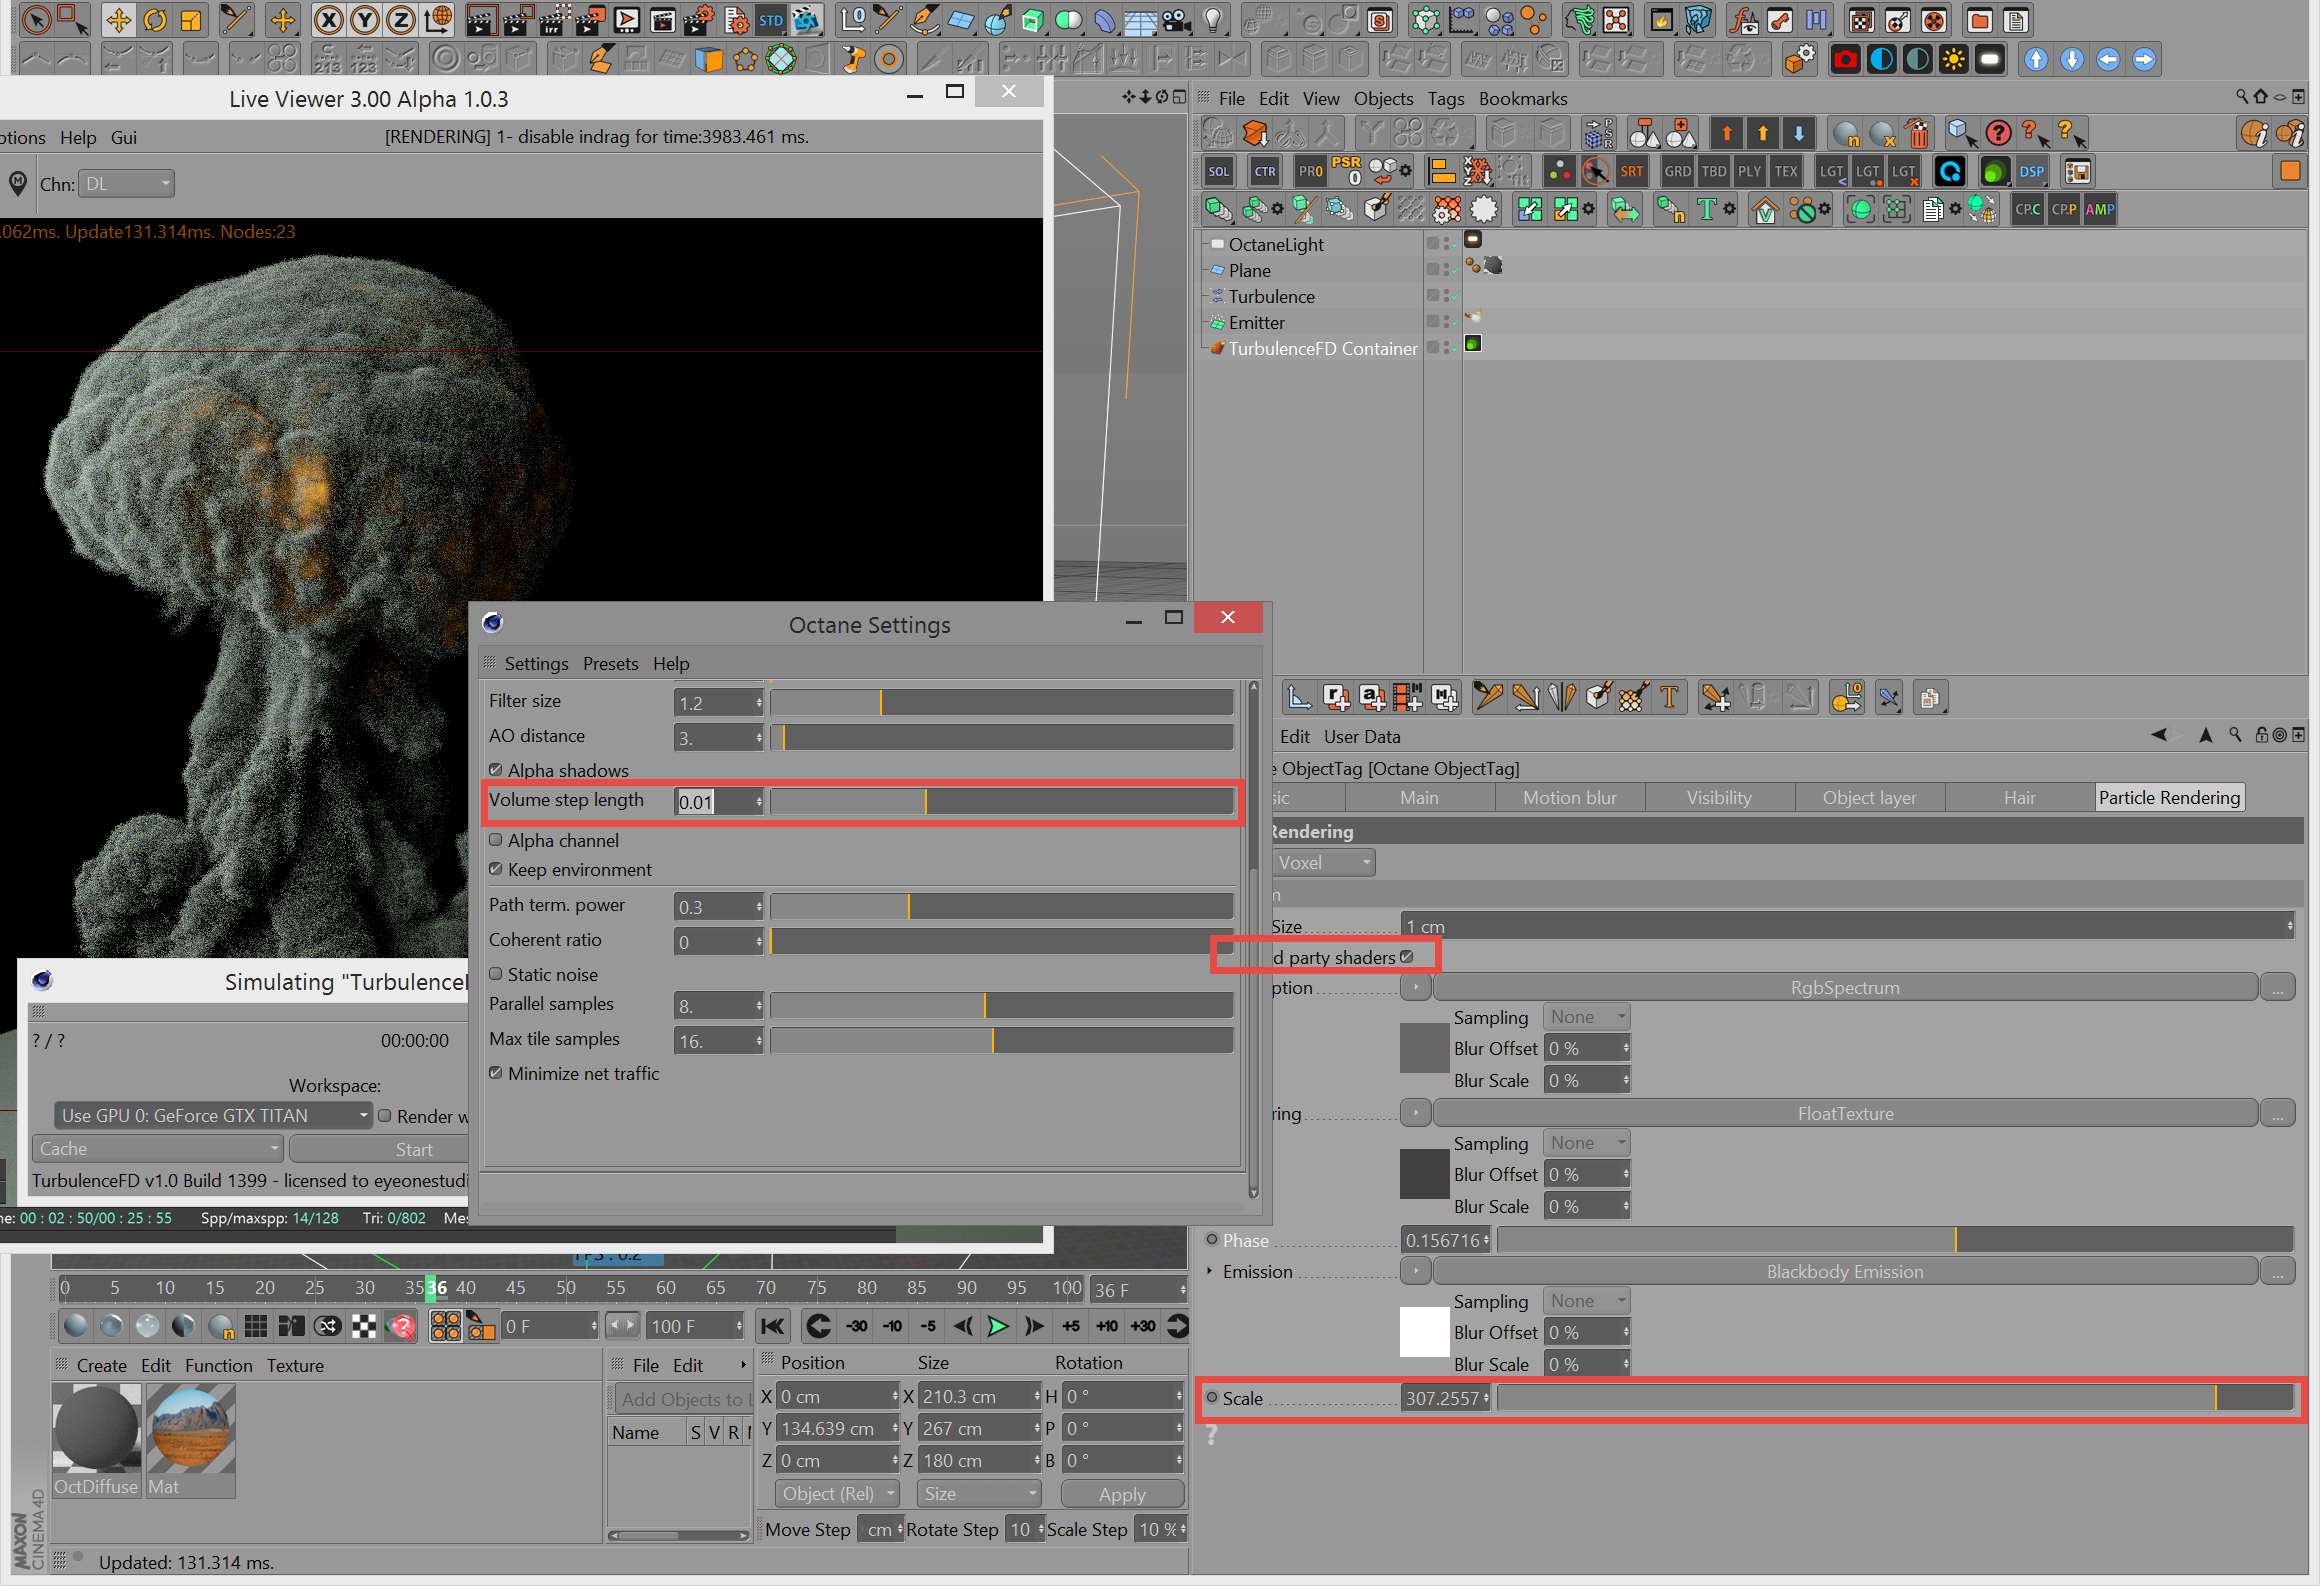
Task: Open the Chn DL channel dropdown
Action: tap(127, 184)
